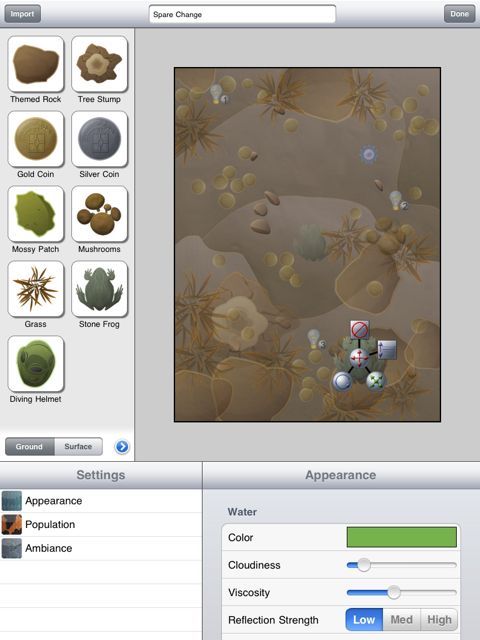Set Reflection Strength to High

pos(439,620)
